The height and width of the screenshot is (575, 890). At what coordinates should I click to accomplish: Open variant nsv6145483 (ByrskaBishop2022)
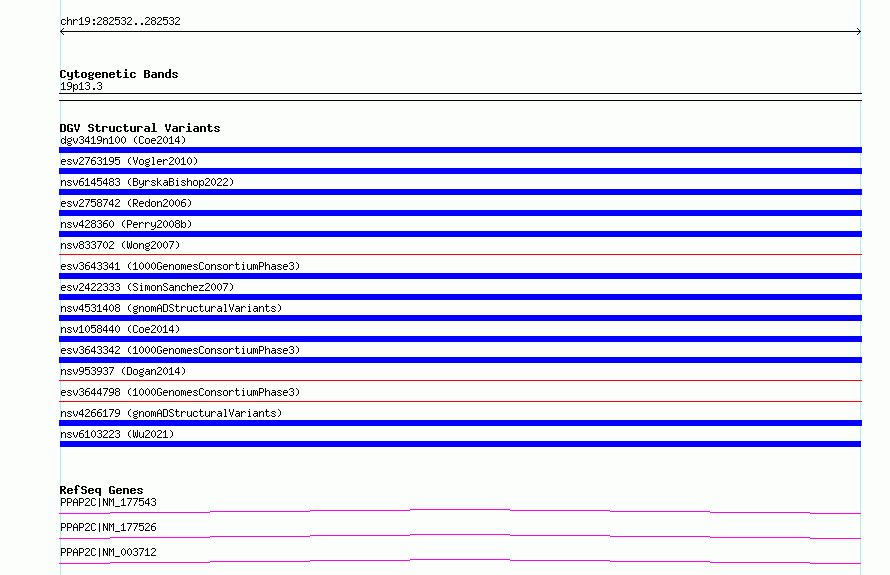147,182
